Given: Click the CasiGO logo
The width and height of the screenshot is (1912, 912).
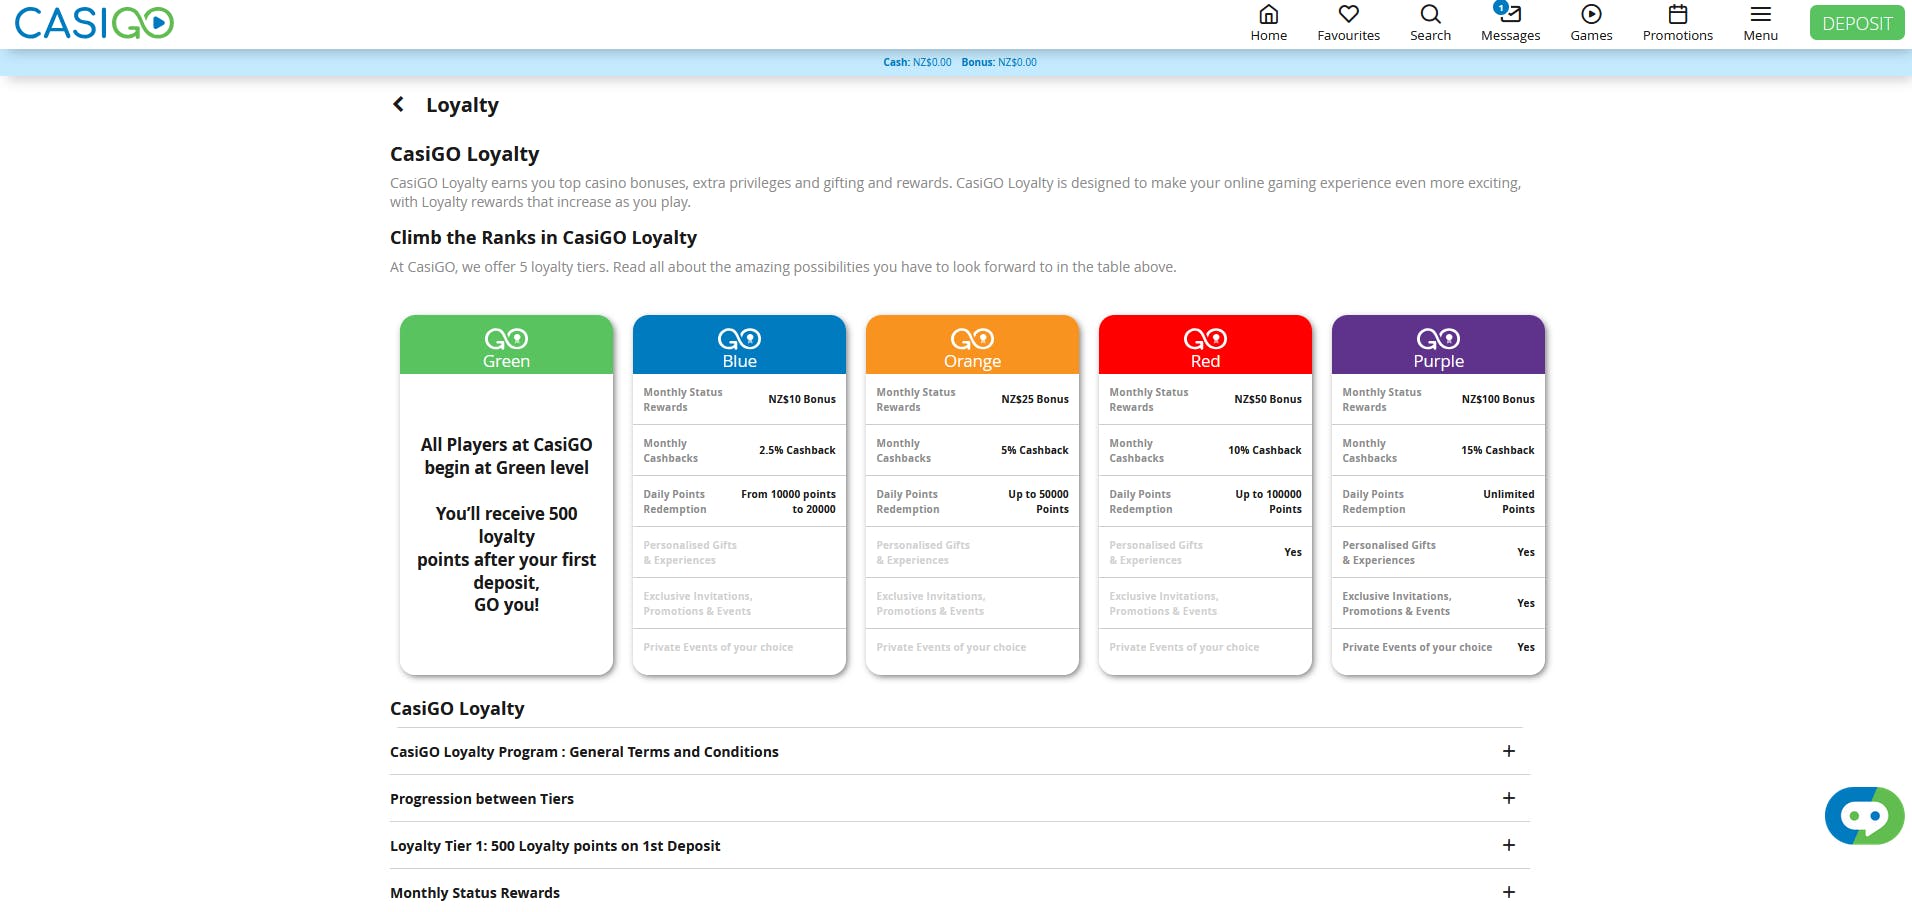Looking at the screenshot, I should (x=94, y=23).
